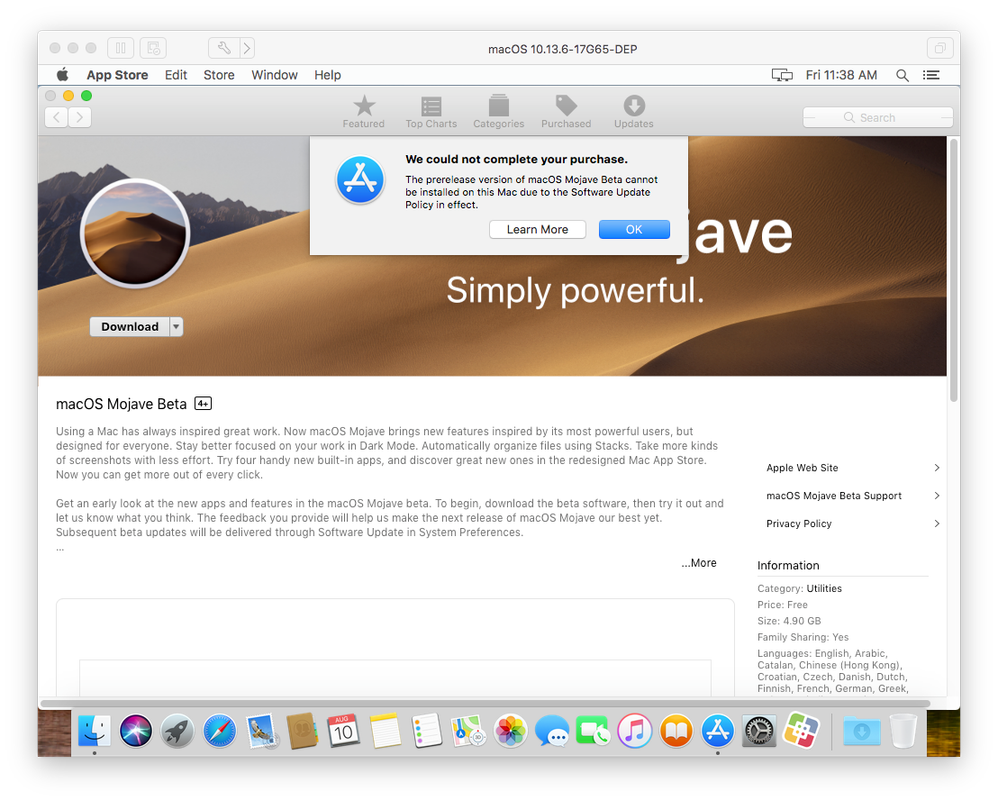Open the Updates section
998x802 pixels.
tap(633, 112)
